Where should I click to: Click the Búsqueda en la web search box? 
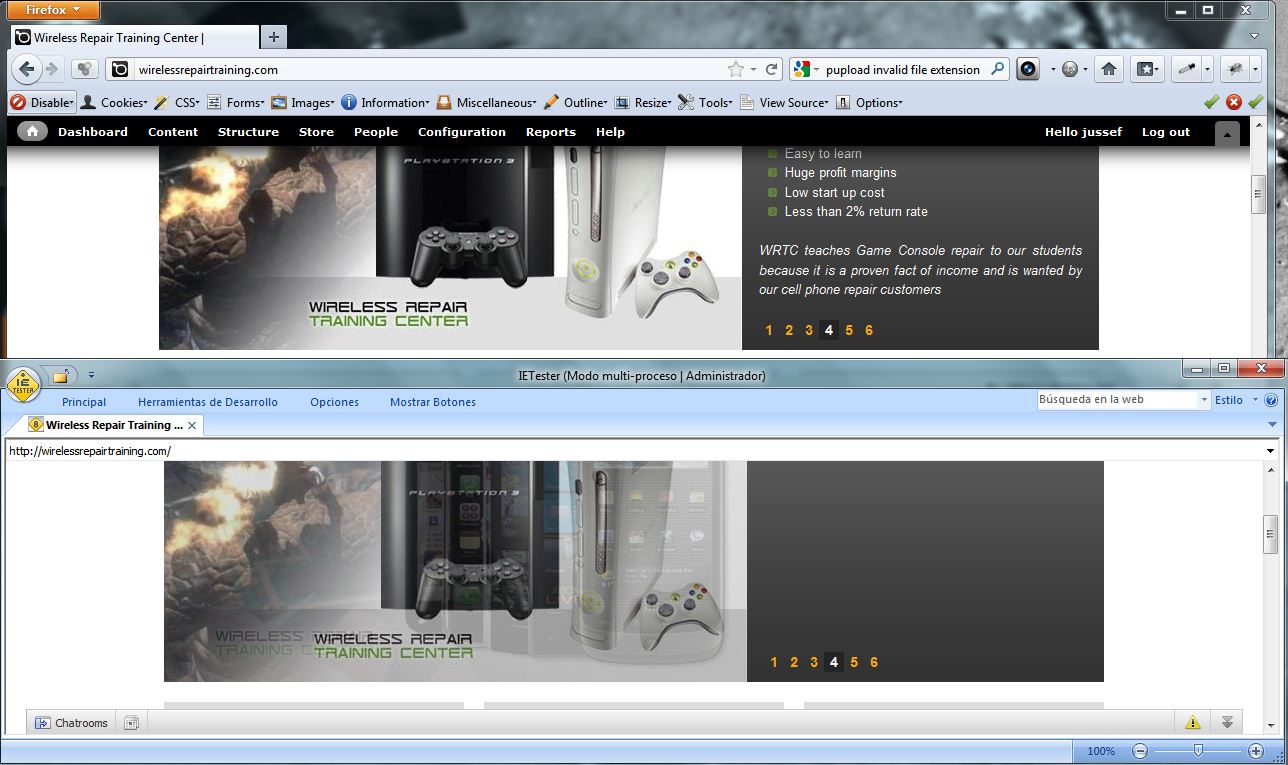[x=1117, y=399]
